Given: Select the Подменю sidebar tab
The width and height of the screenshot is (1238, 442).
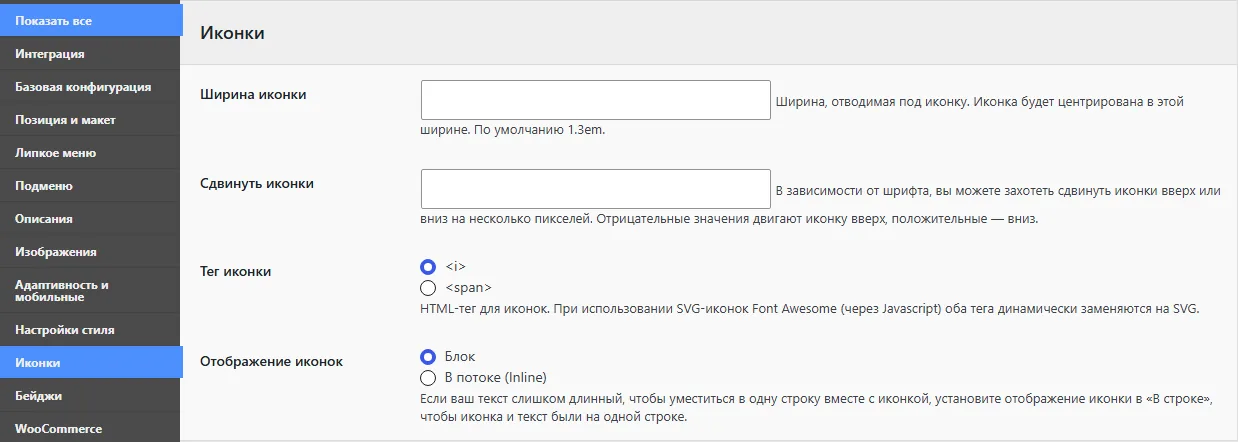Looking at the screenshot, I should pyautogui.click(x=90, y=186).
